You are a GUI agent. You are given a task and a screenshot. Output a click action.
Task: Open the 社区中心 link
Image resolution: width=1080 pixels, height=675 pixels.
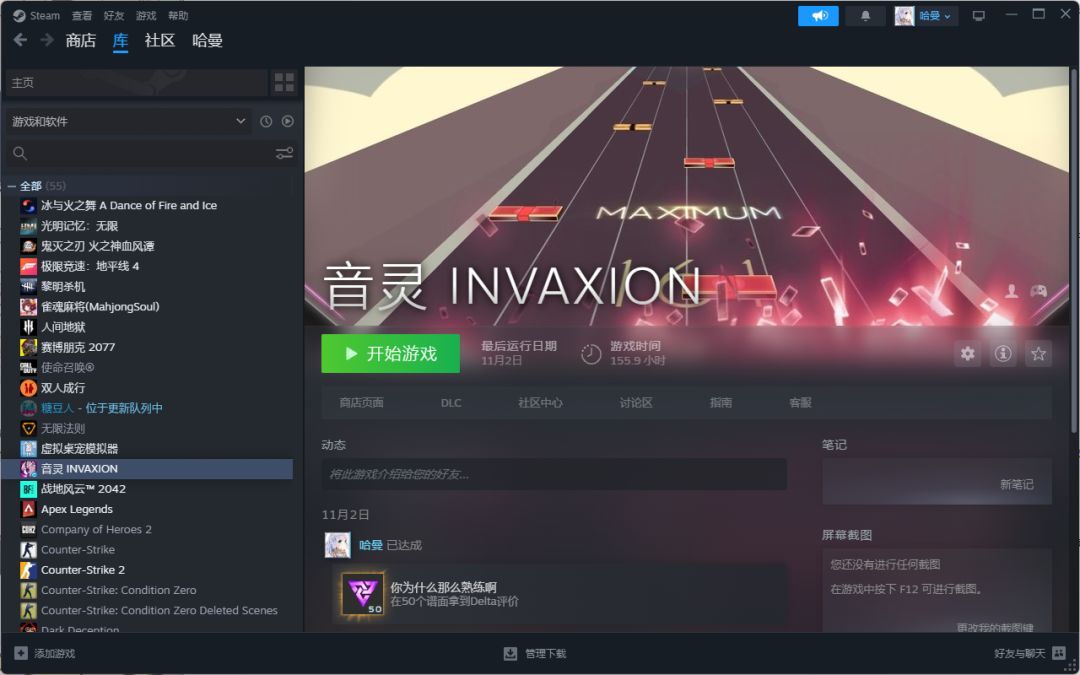coord(541,403)
